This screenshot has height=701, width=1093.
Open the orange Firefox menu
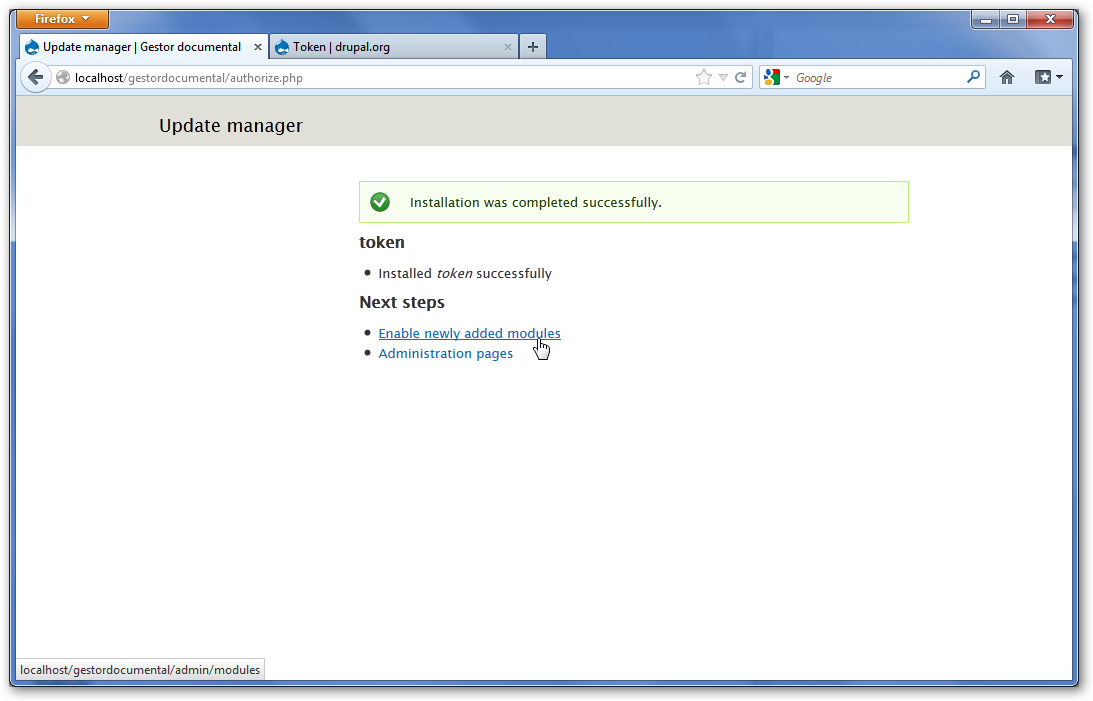tap(62, 19)
